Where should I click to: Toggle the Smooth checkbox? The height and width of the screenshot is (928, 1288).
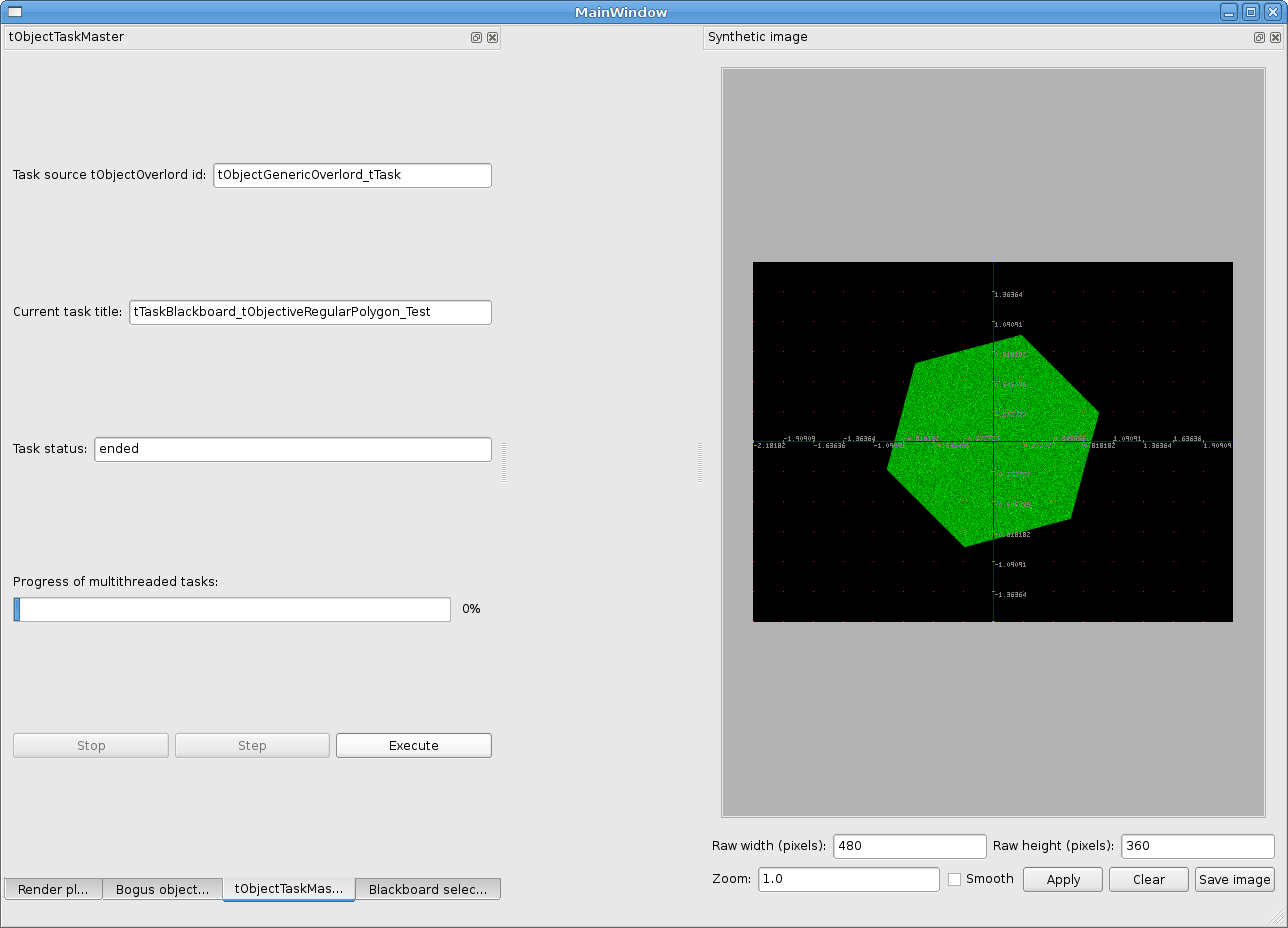point(954,879)
